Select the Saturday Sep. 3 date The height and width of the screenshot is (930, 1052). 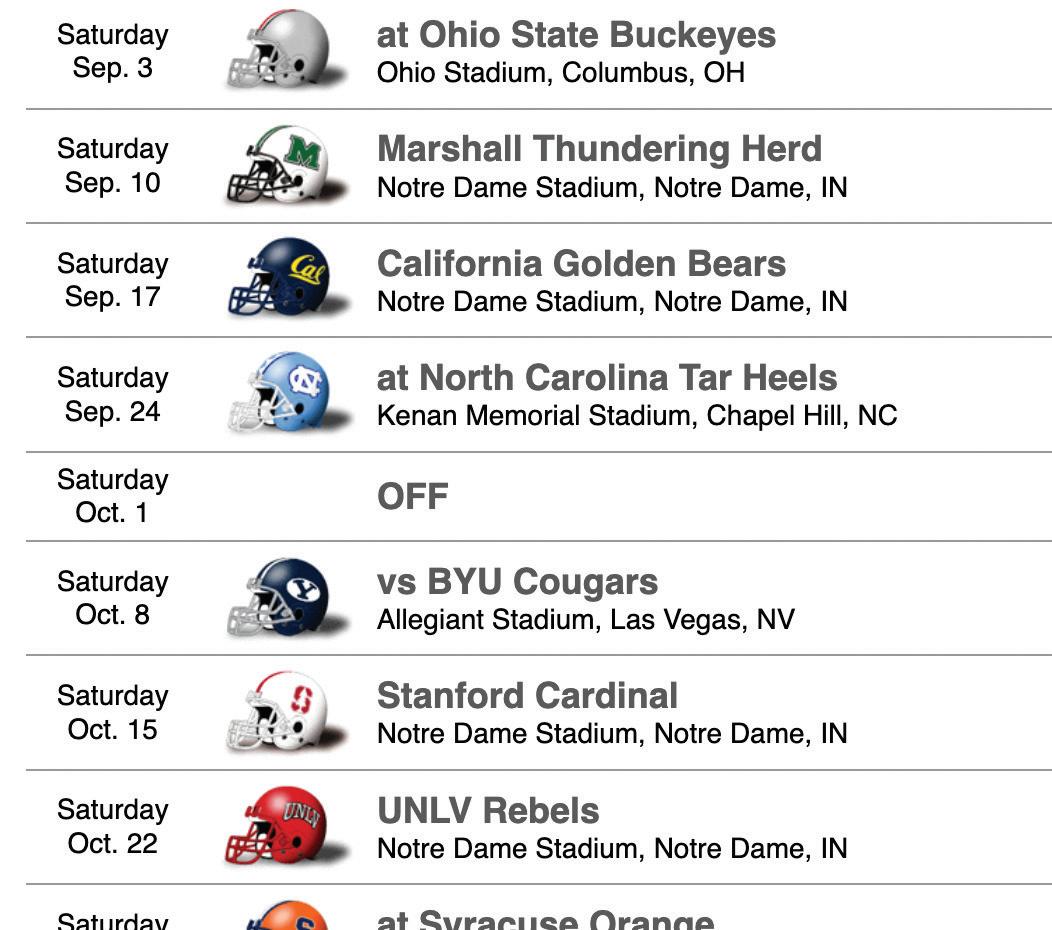click(x=113, y=51)
